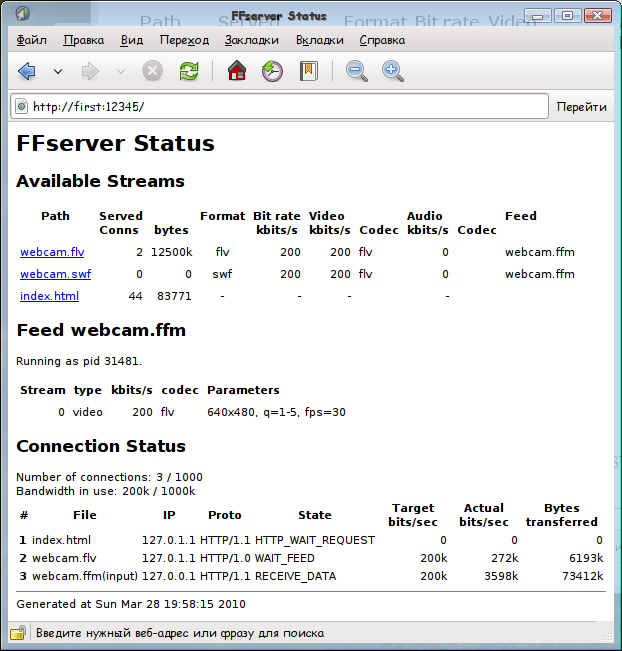Click the 'Running as pid 31481.' text

click(79, 361)
